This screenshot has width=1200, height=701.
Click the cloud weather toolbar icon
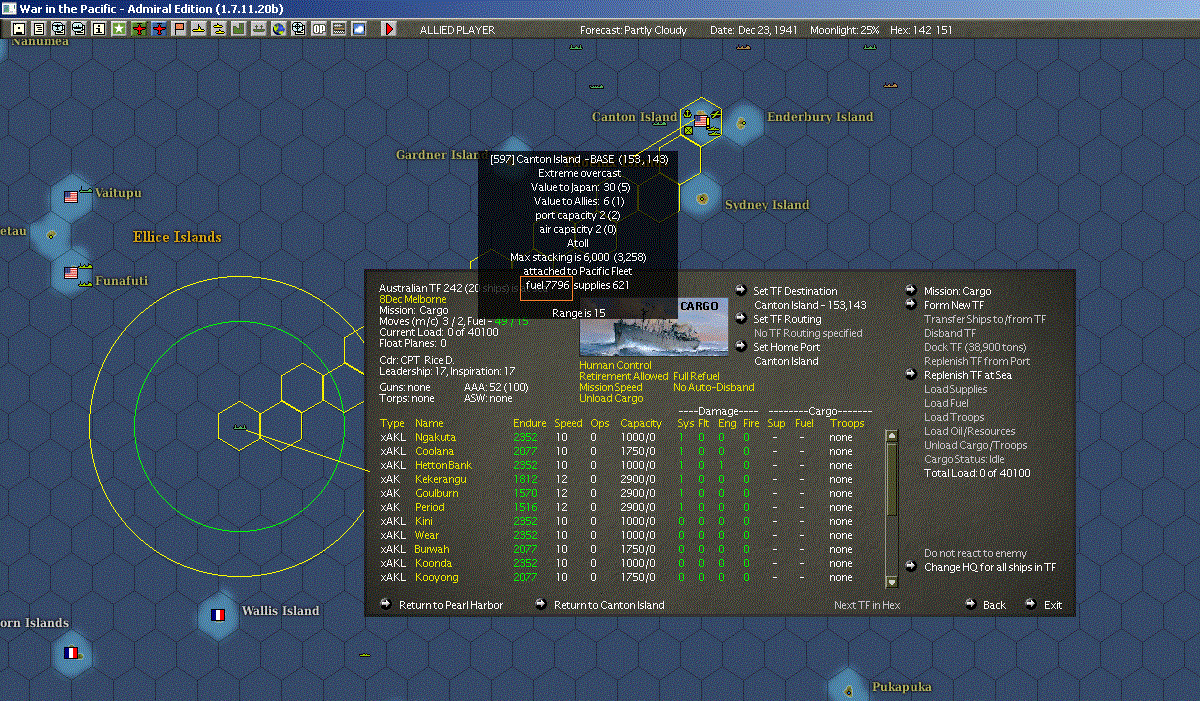click(x=359, y=29)
